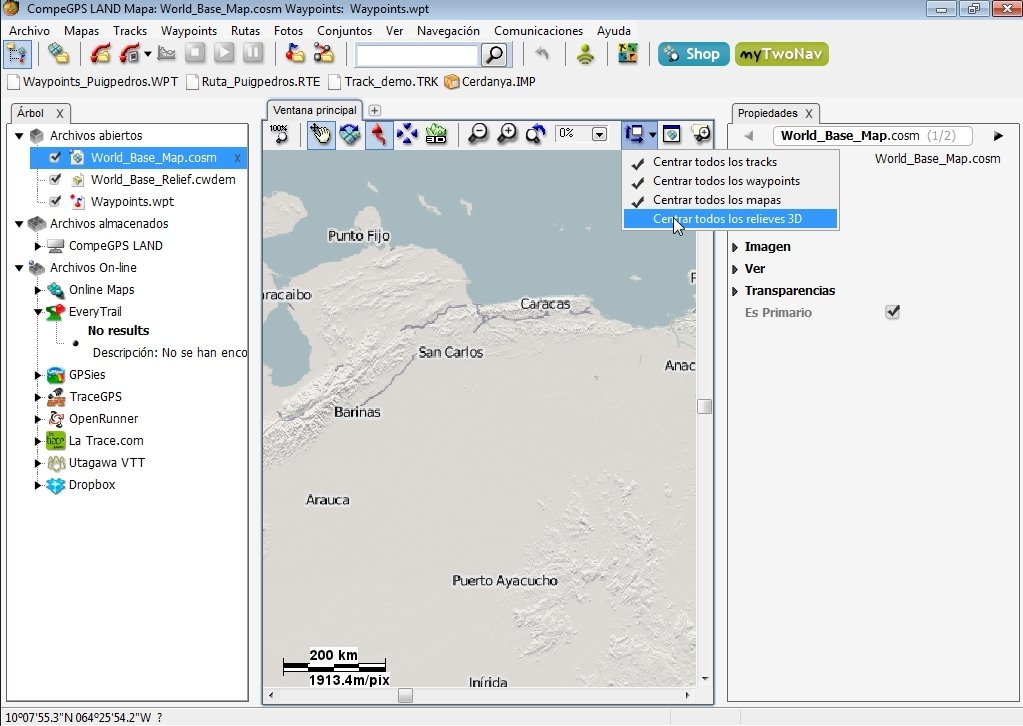Collapse the Archivos abiertos tree node
The image size is (1023, 726).
point(20,136)
